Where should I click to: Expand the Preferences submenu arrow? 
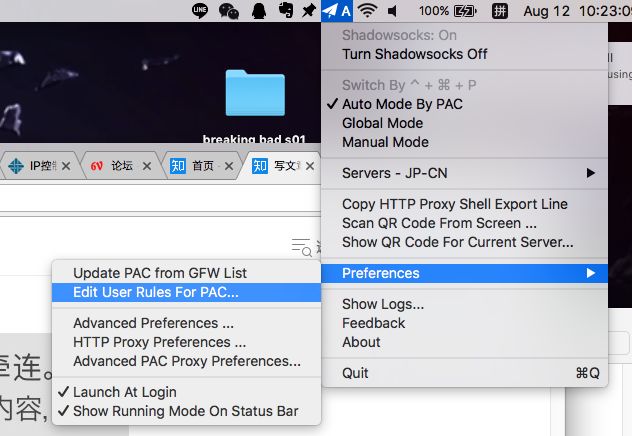point(590,273)
